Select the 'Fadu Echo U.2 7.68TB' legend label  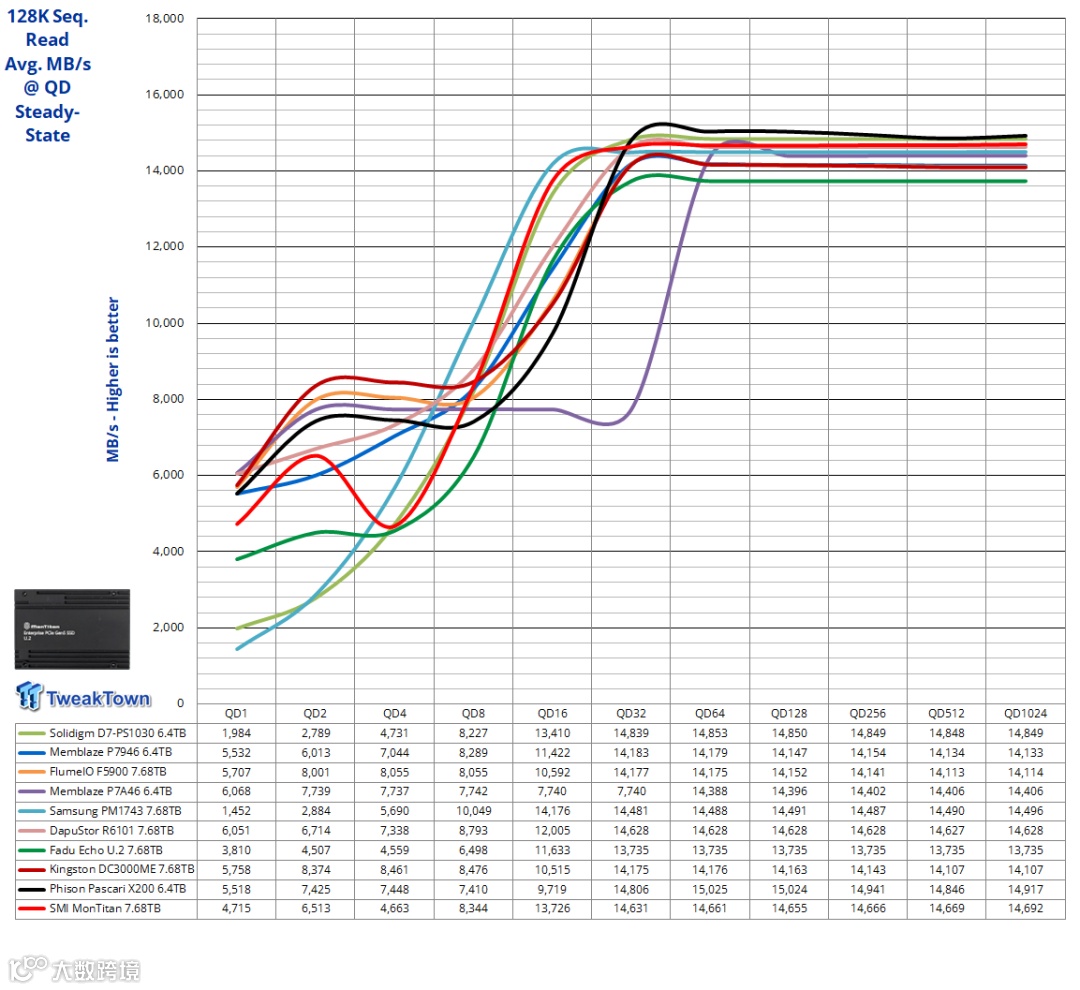click(x=106, y=850)
